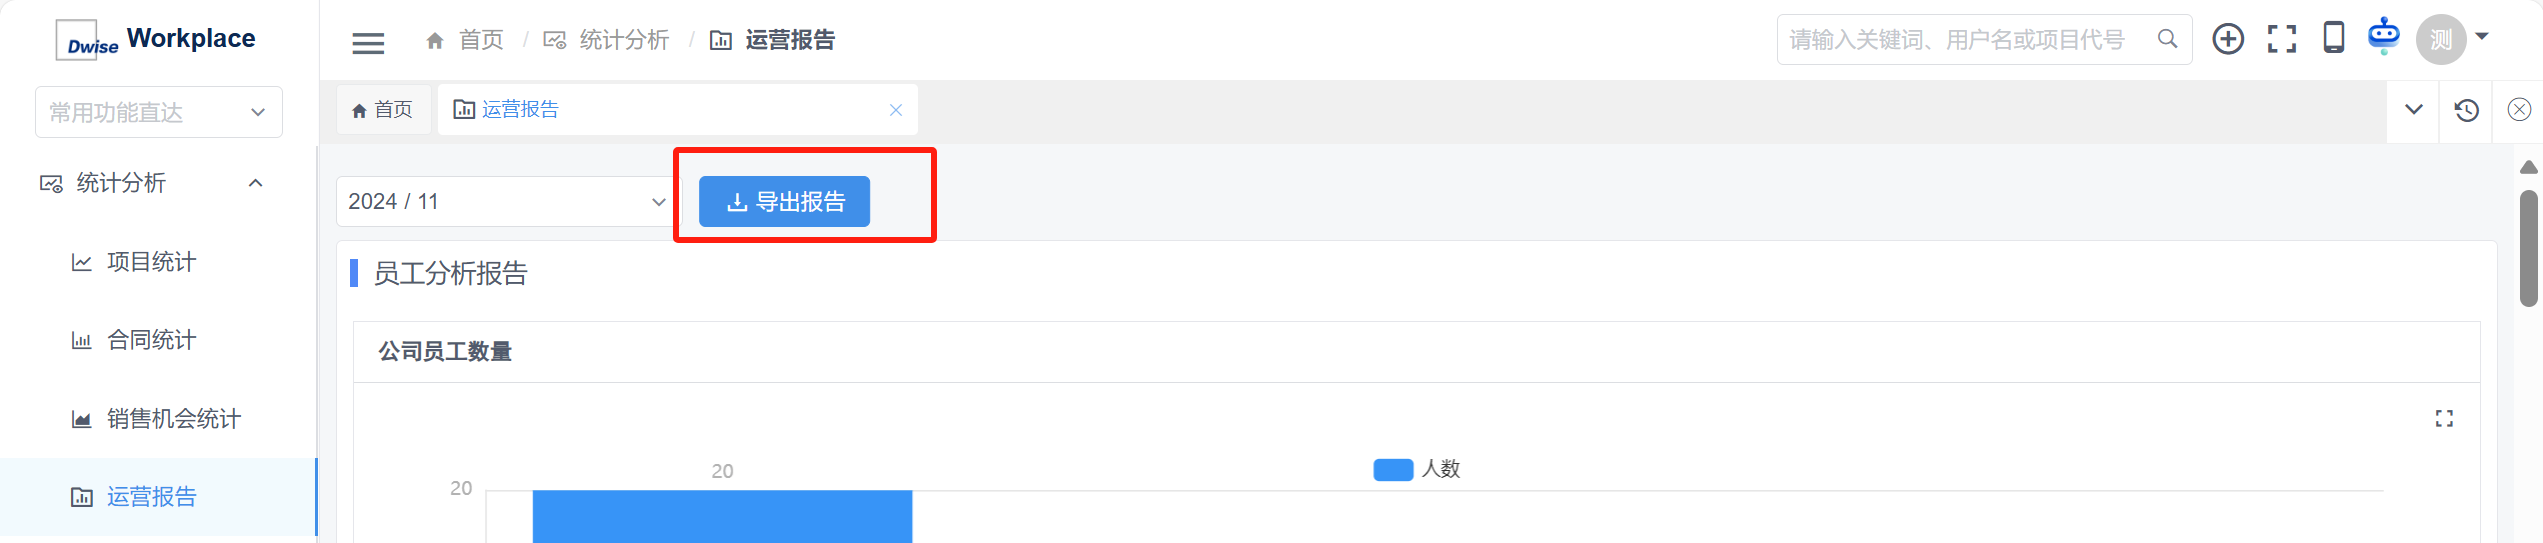Screen dimensions: 2543x543
Task: Click the search magnifier icon
Action: point(2167,39)
